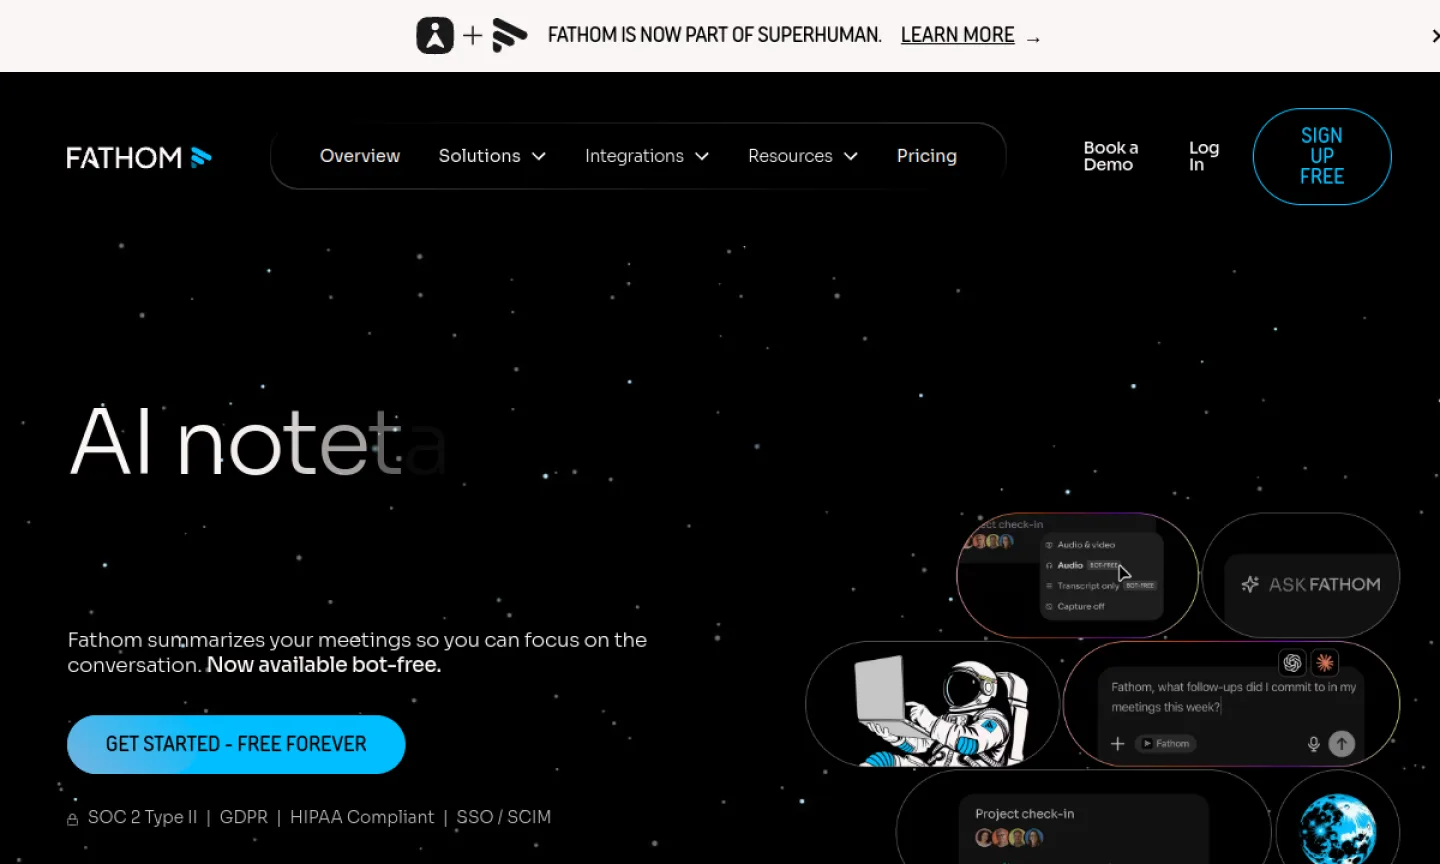The height and width of the screenshot is (864, 1440).
Task: Click the 'Capture off' option text
Action: [1081, 607]
